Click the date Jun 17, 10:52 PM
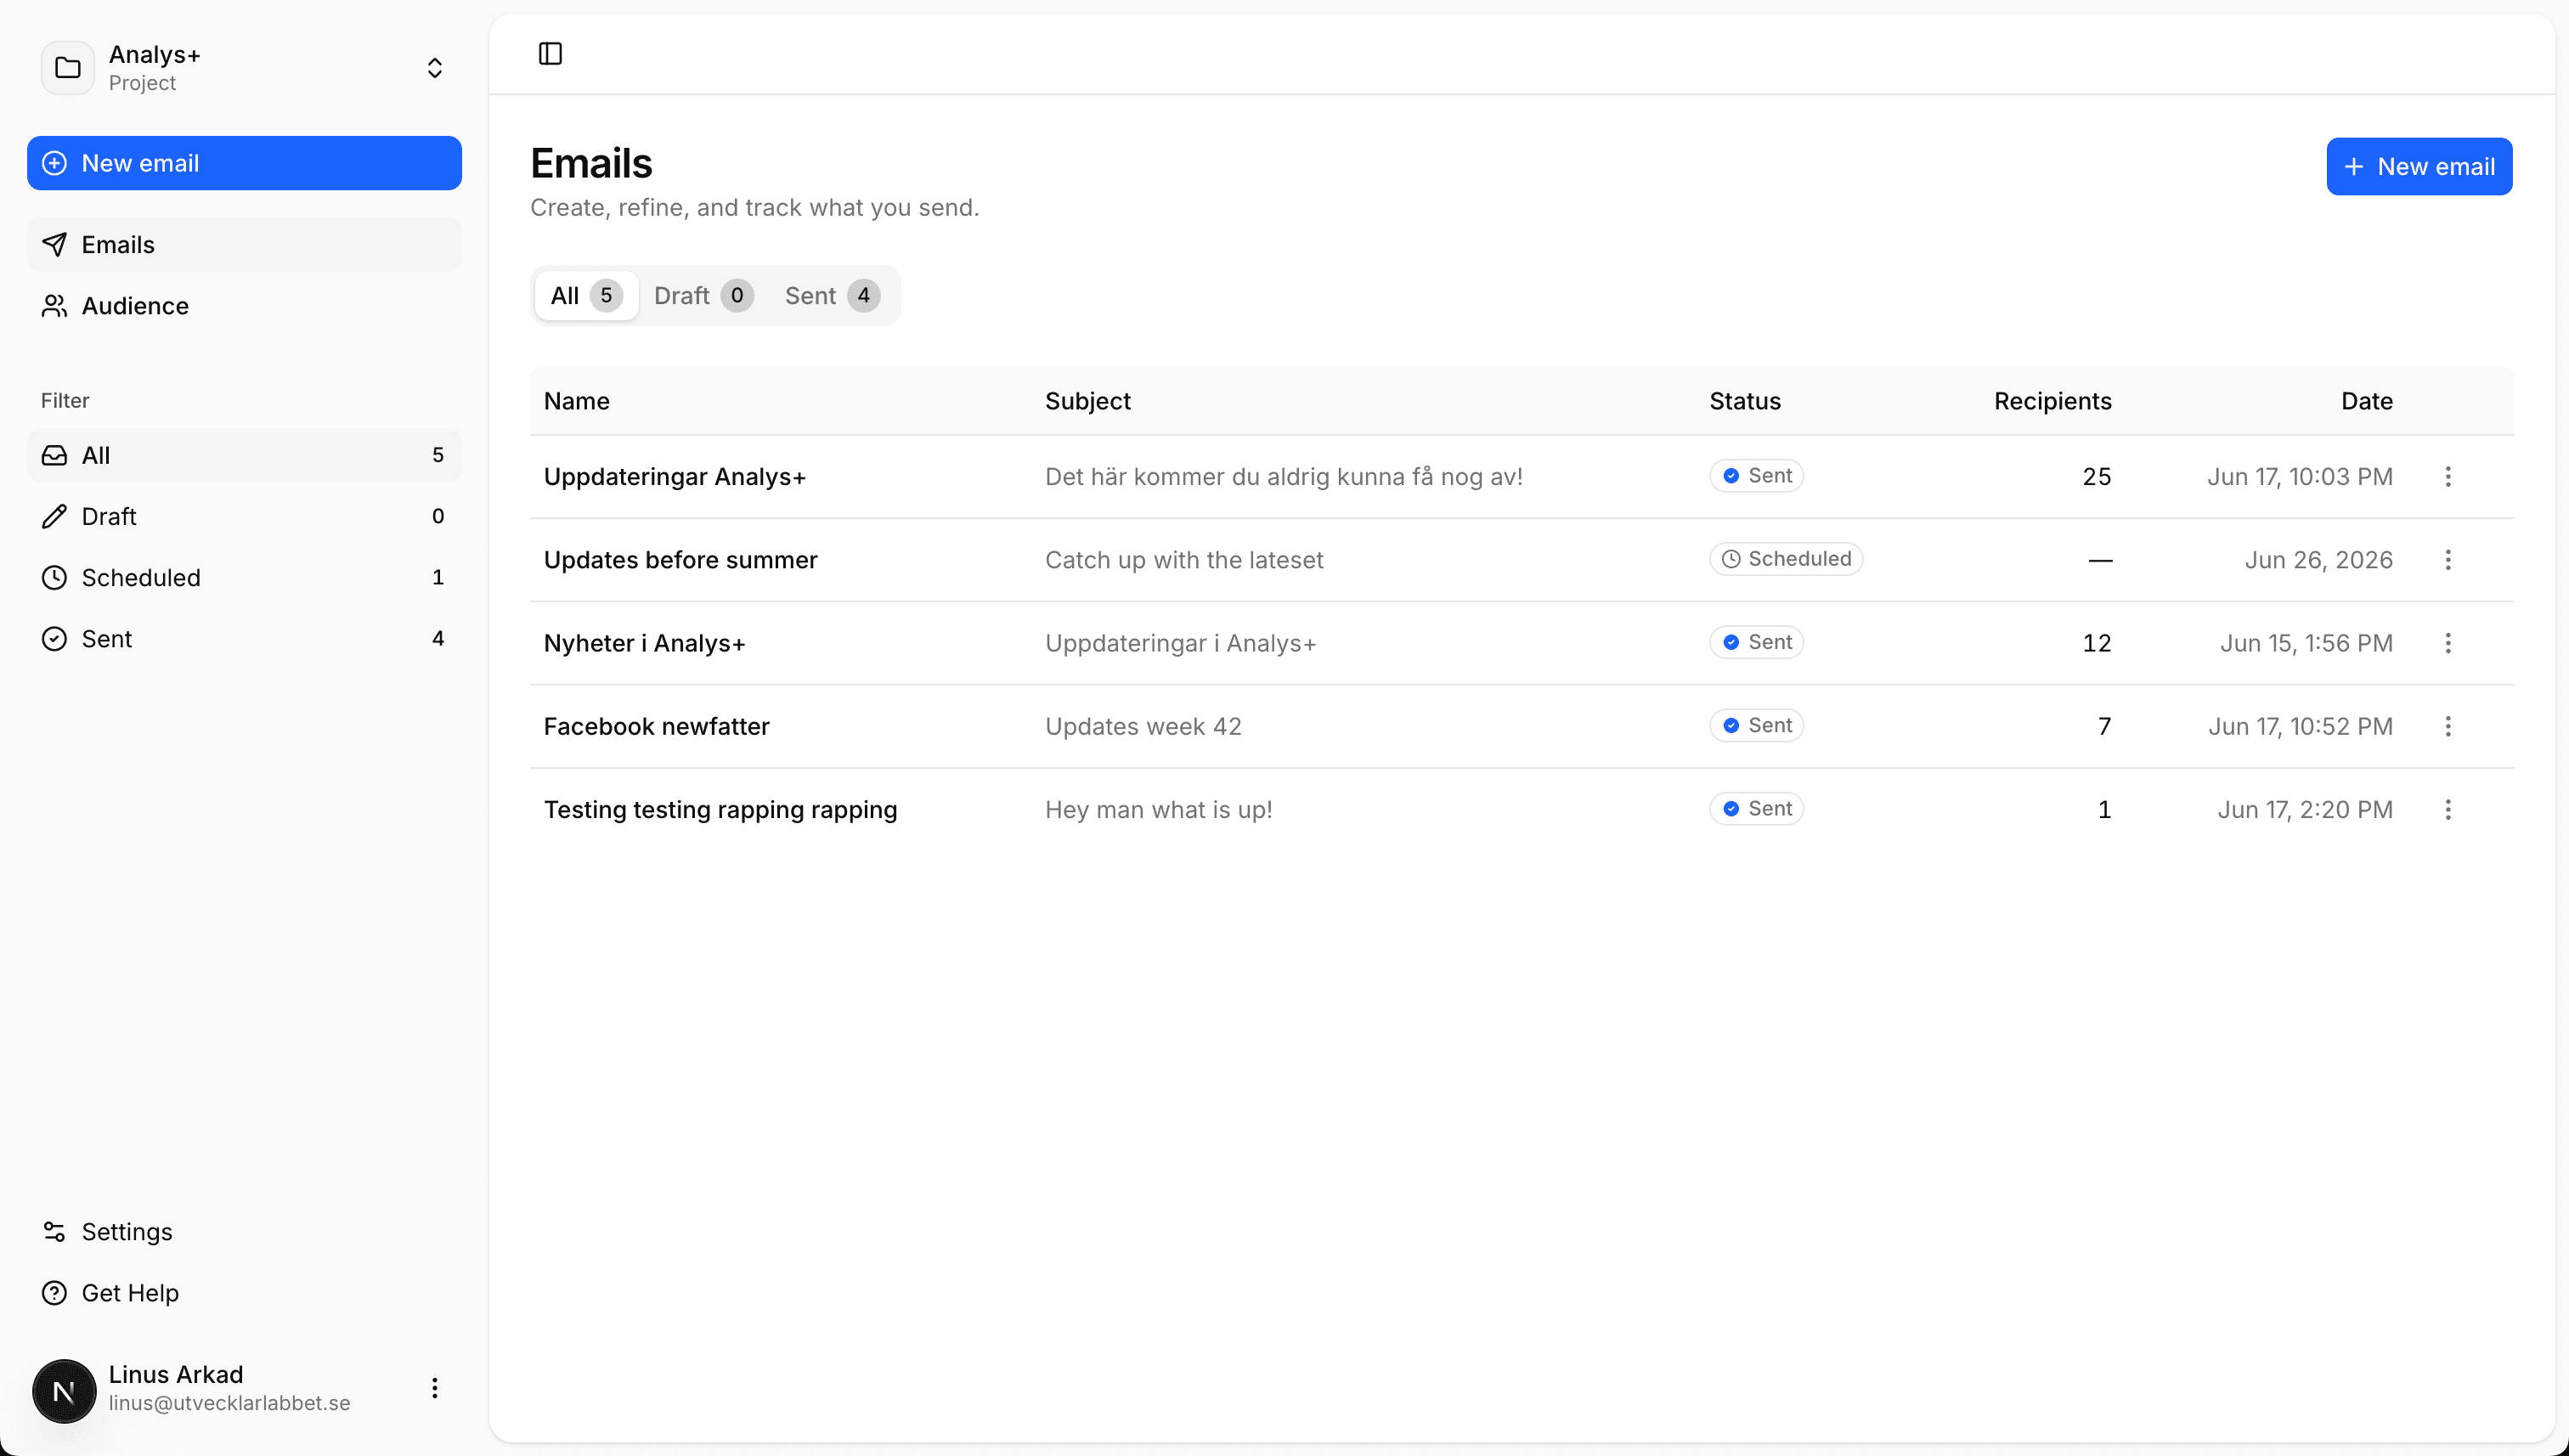The width and height of the screenshot is (2569, 1456). click(2300, 726)
